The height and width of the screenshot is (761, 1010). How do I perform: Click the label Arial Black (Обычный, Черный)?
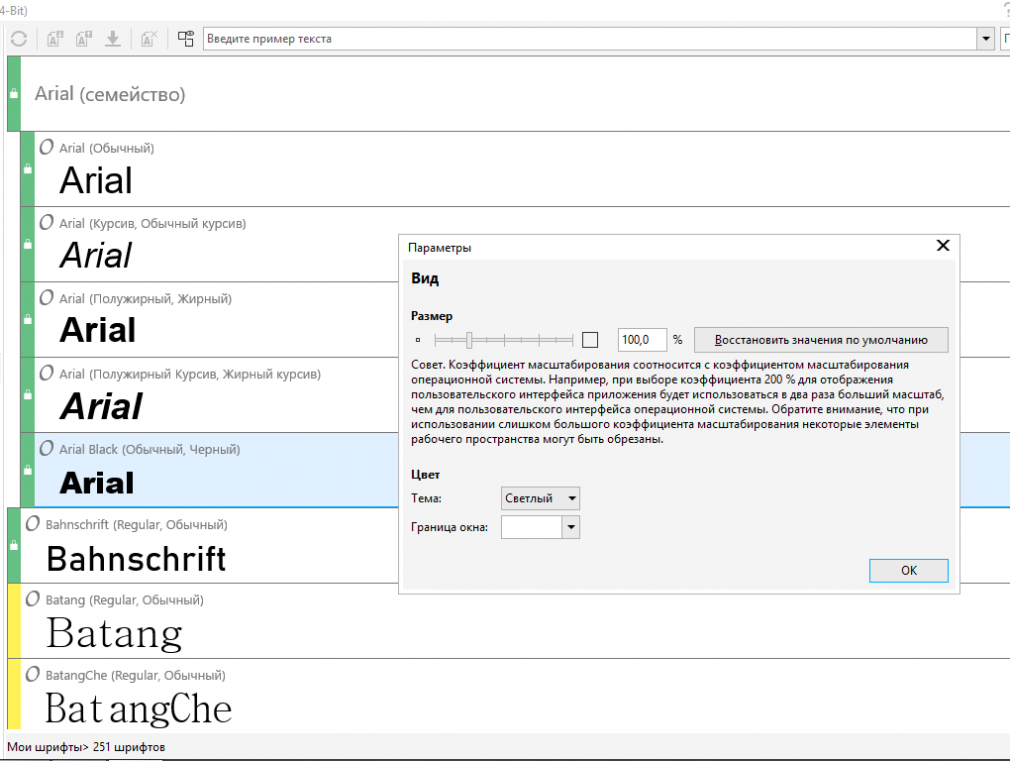pos(149,449)
